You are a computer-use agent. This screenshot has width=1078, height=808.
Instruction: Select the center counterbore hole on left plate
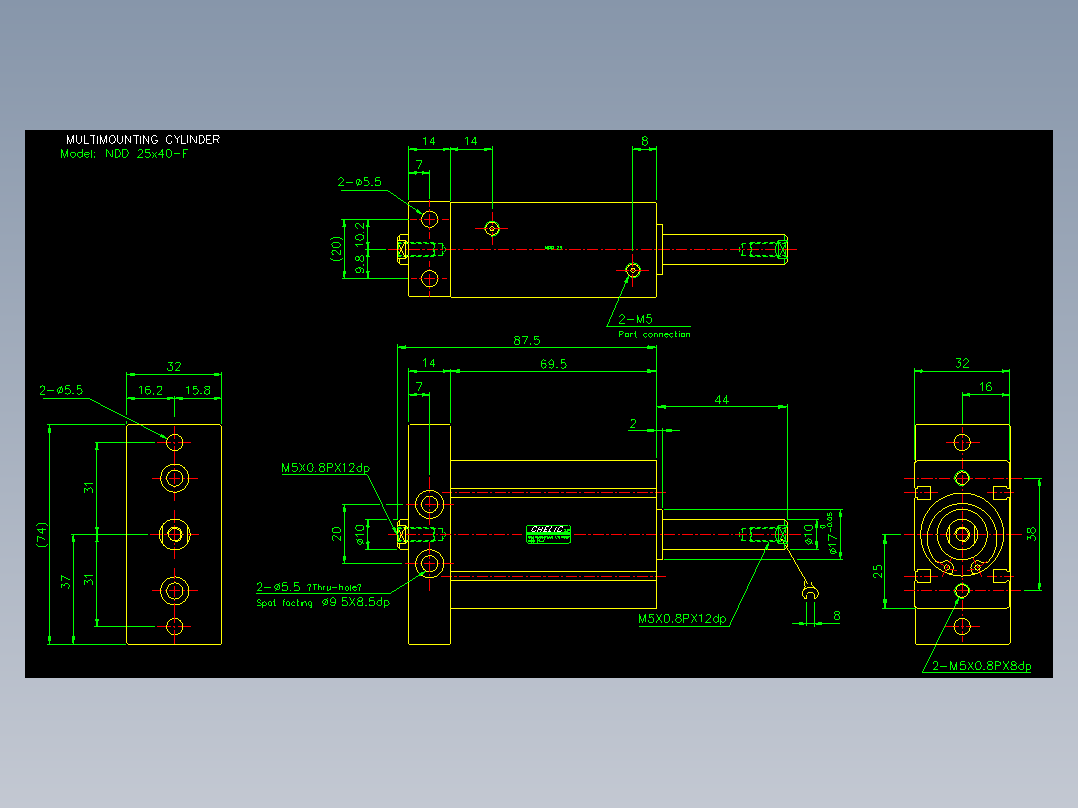[175, 534]
